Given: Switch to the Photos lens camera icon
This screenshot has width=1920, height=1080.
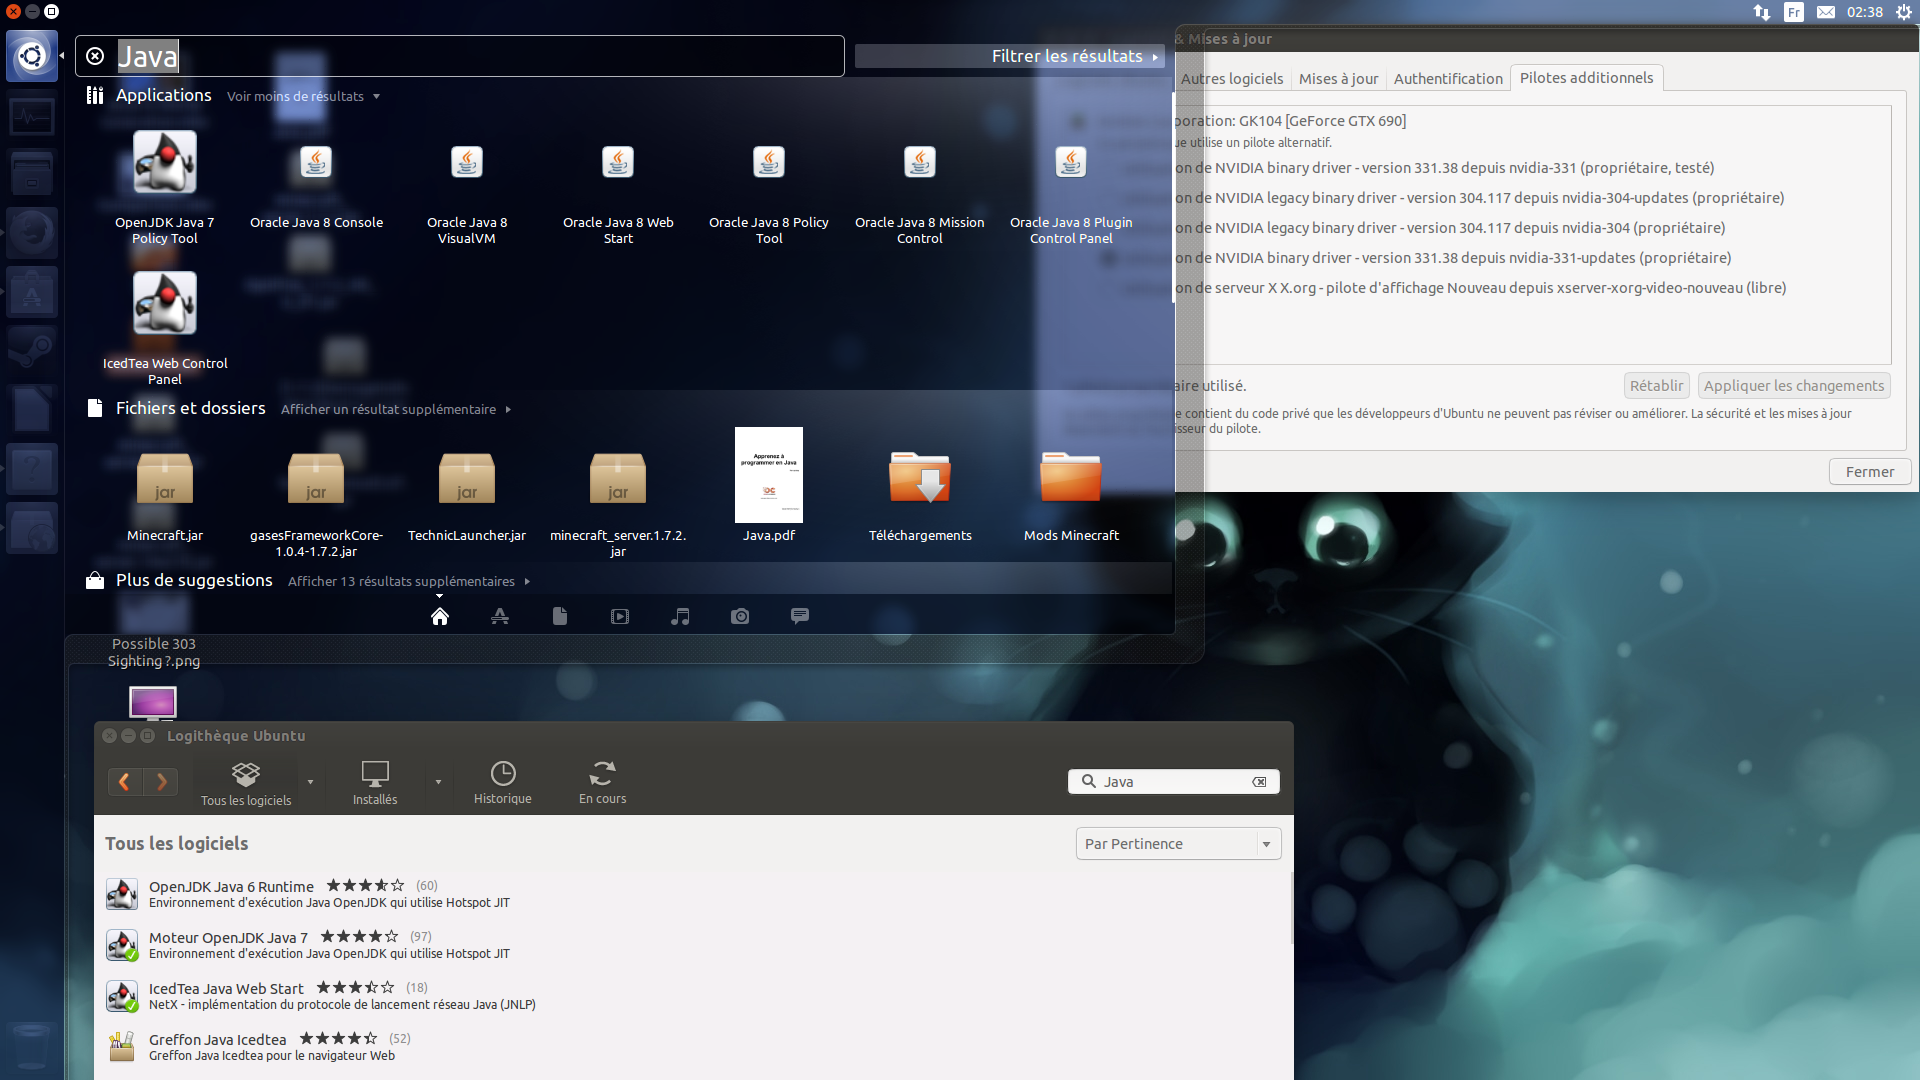Looking at the screenshot, I should (x=740, y=617).
